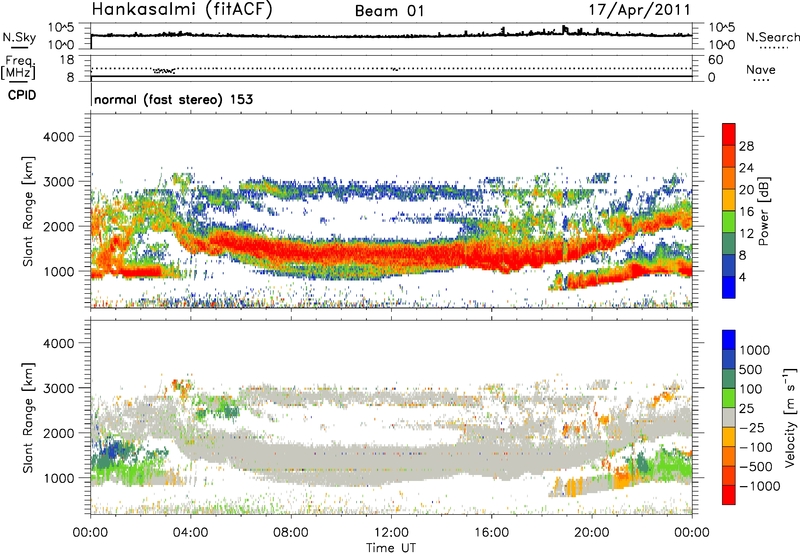Click the normal (fast stereo) 153 text
The height and width of the screenshot is (554, 800).
coord(173,99)
